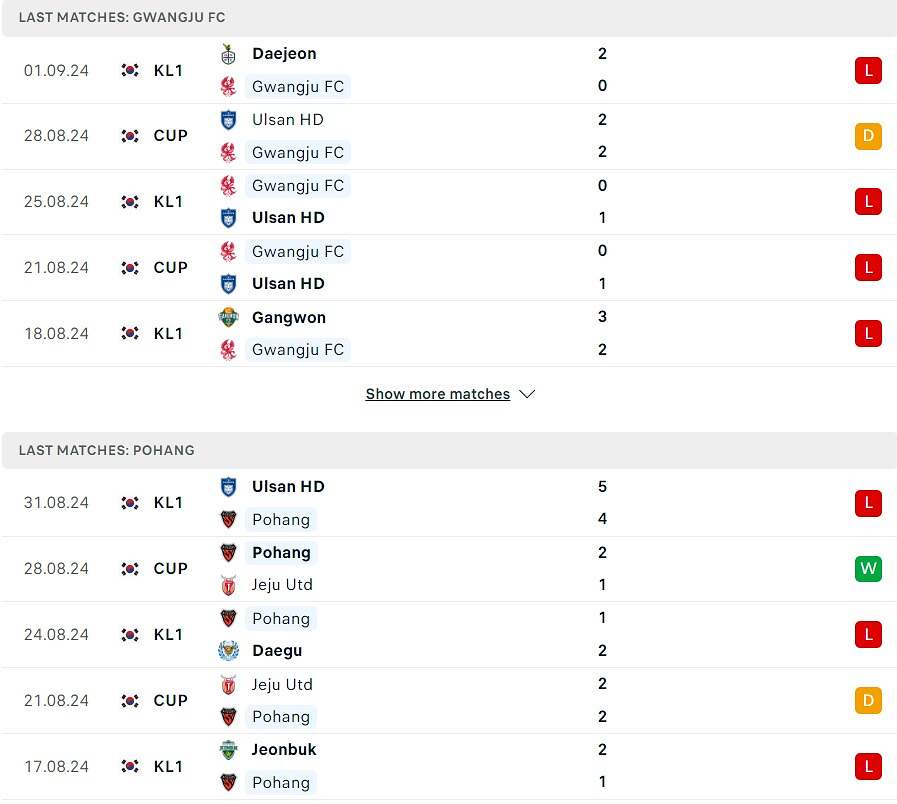Screen dimensions: 897x804
Task: Click Gwangju FC crest in 18.08.24 match
Action: [228, 350]
